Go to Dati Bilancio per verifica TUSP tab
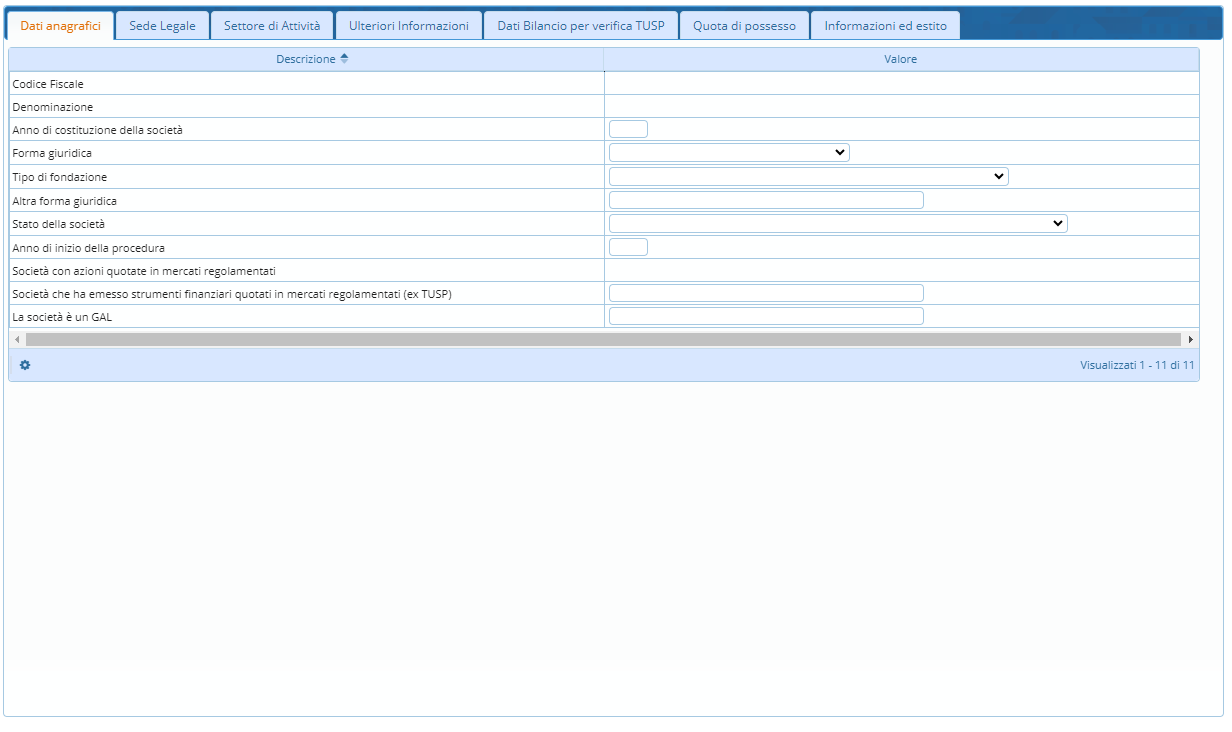1232x732 pixels. 581,26
